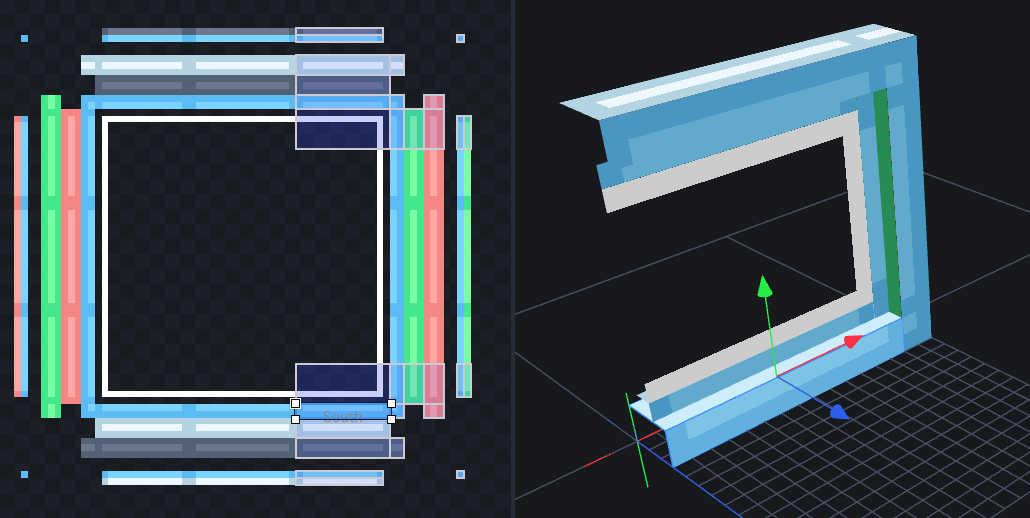The height and width of the screenshot is (518, 1030).
Task: Click the pink vertical strip beside the left green strip
Action: click(x=71, y=256)
